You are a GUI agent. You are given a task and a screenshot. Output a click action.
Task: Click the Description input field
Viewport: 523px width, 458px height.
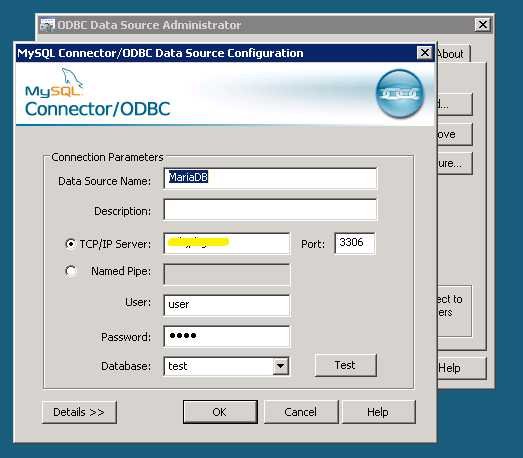click(270, 209)
